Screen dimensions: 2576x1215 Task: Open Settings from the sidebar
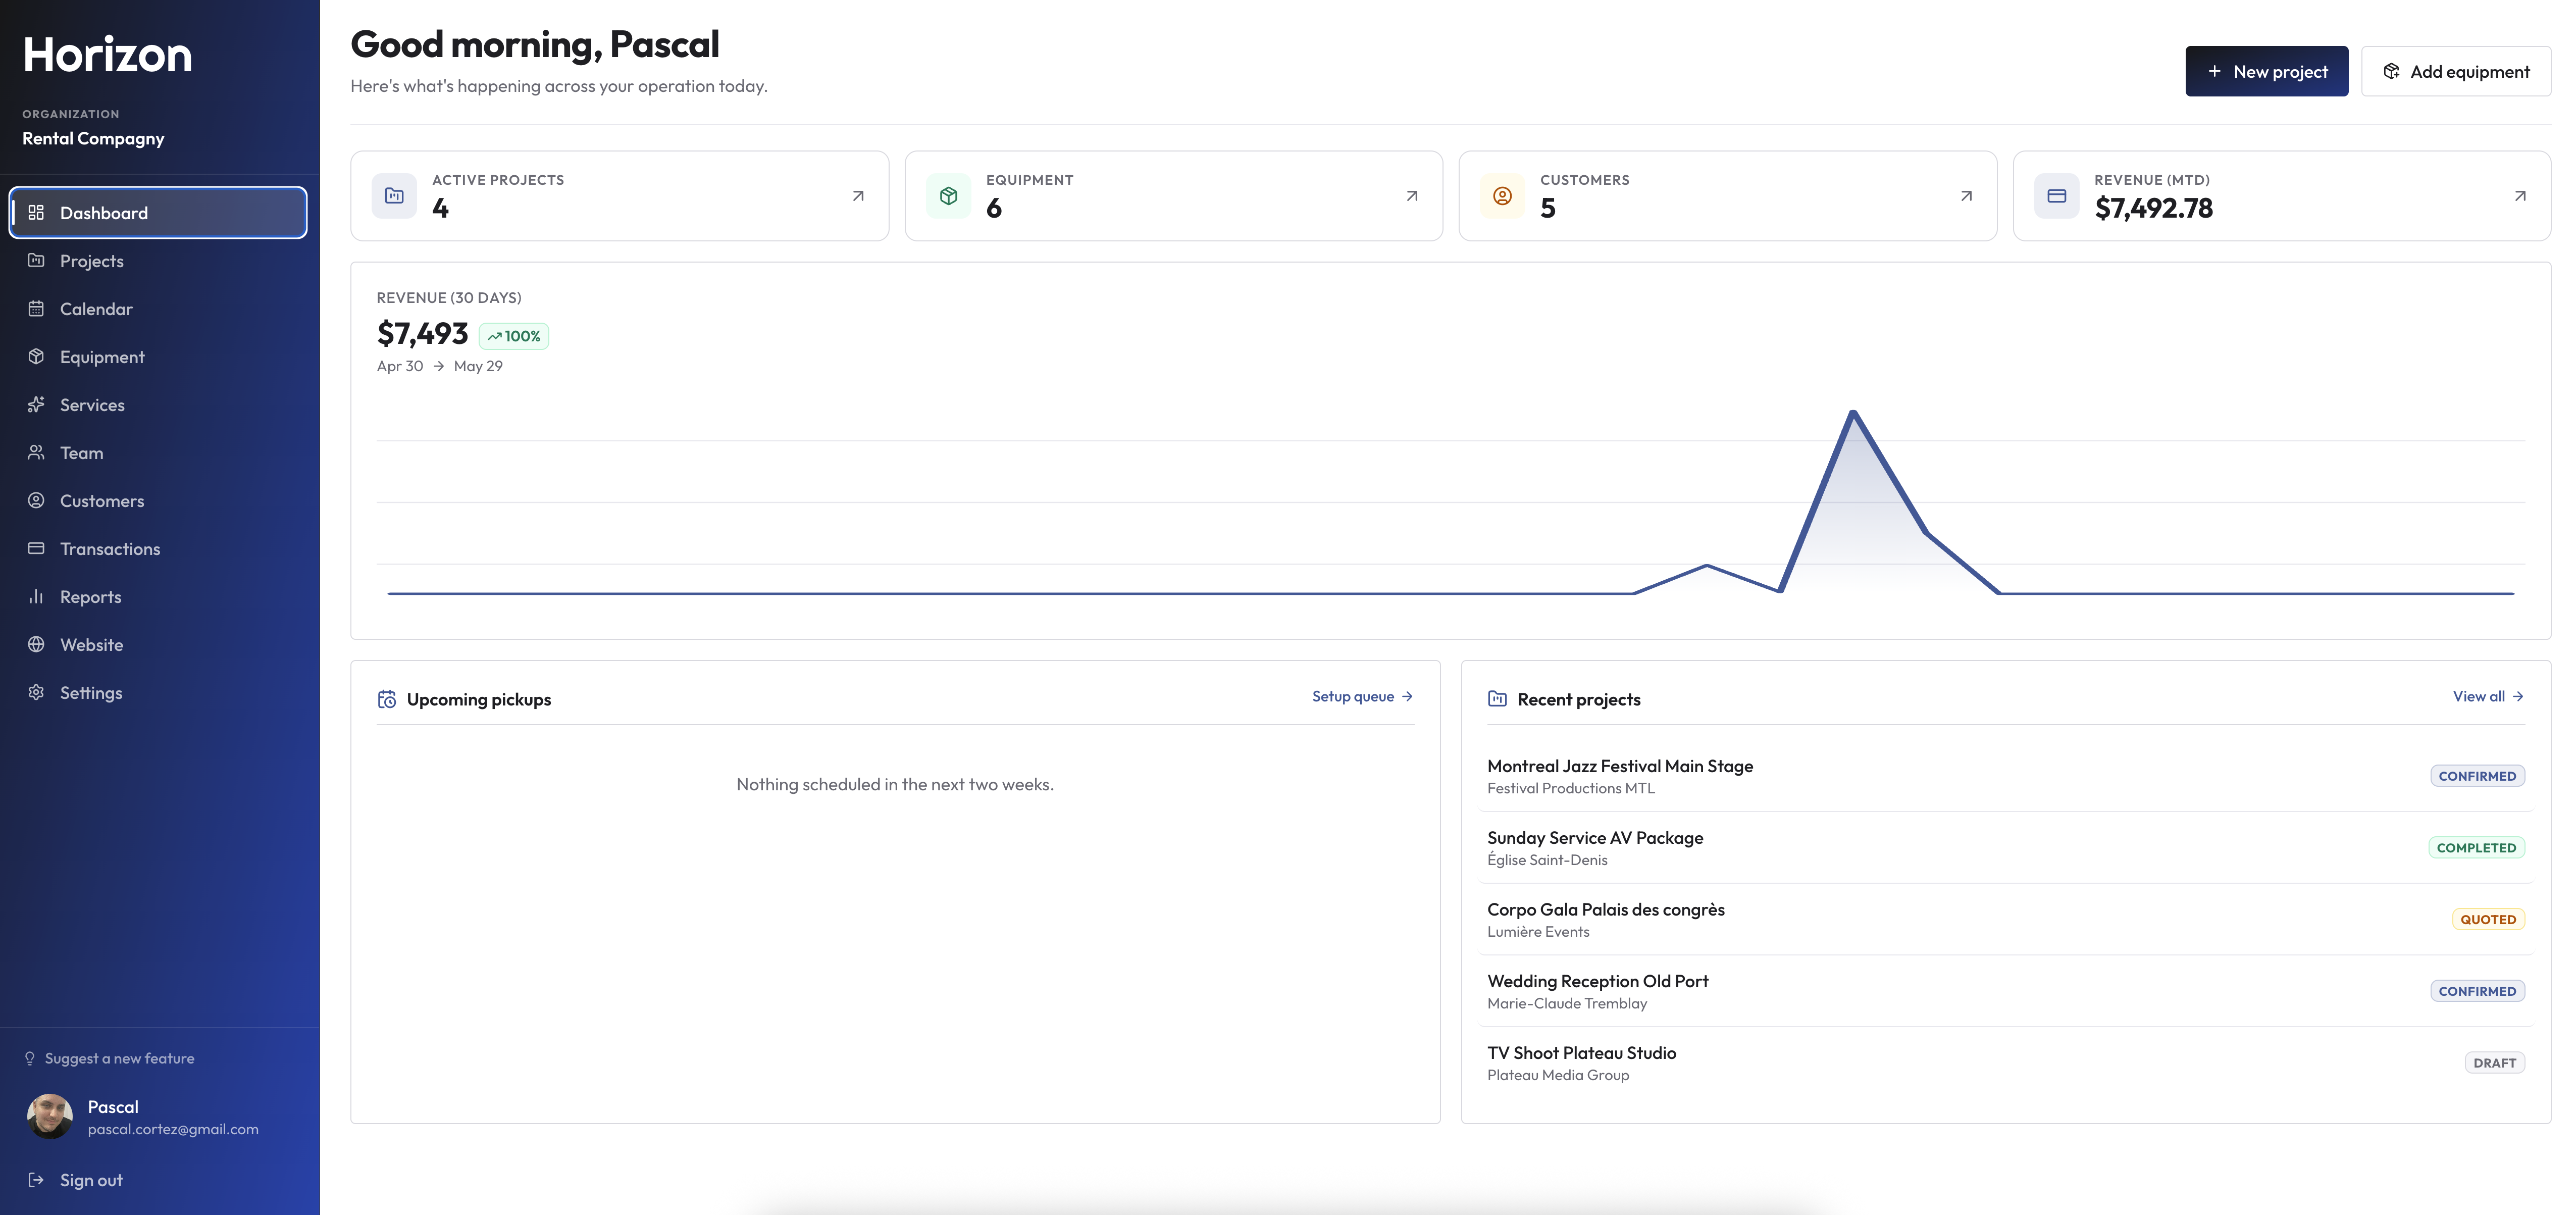point(158,692)
